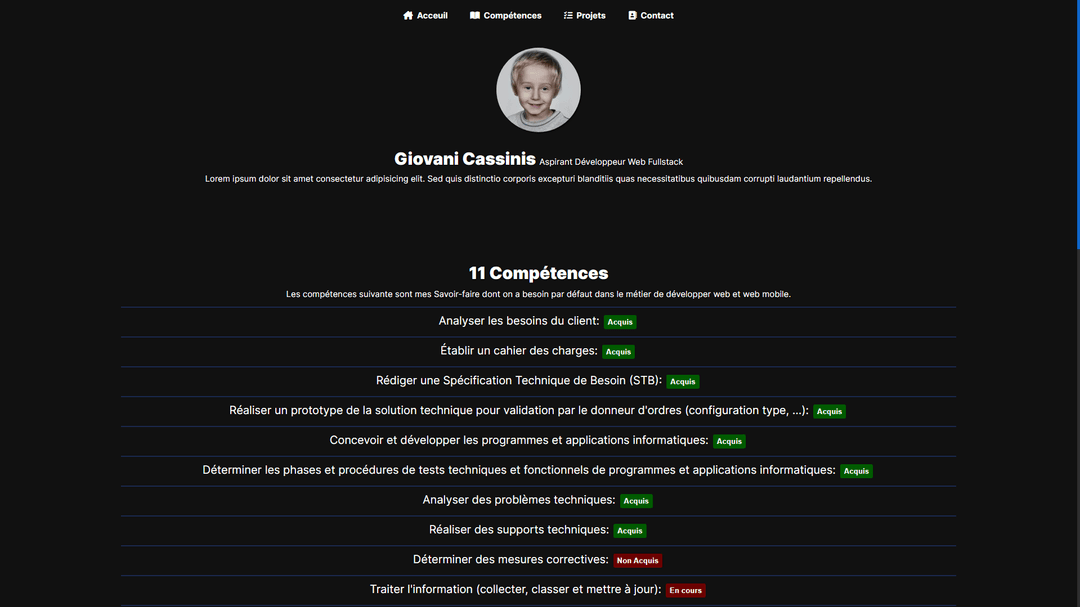Click the Aspirant Développeur Web Fullstack subtitle

611,162
